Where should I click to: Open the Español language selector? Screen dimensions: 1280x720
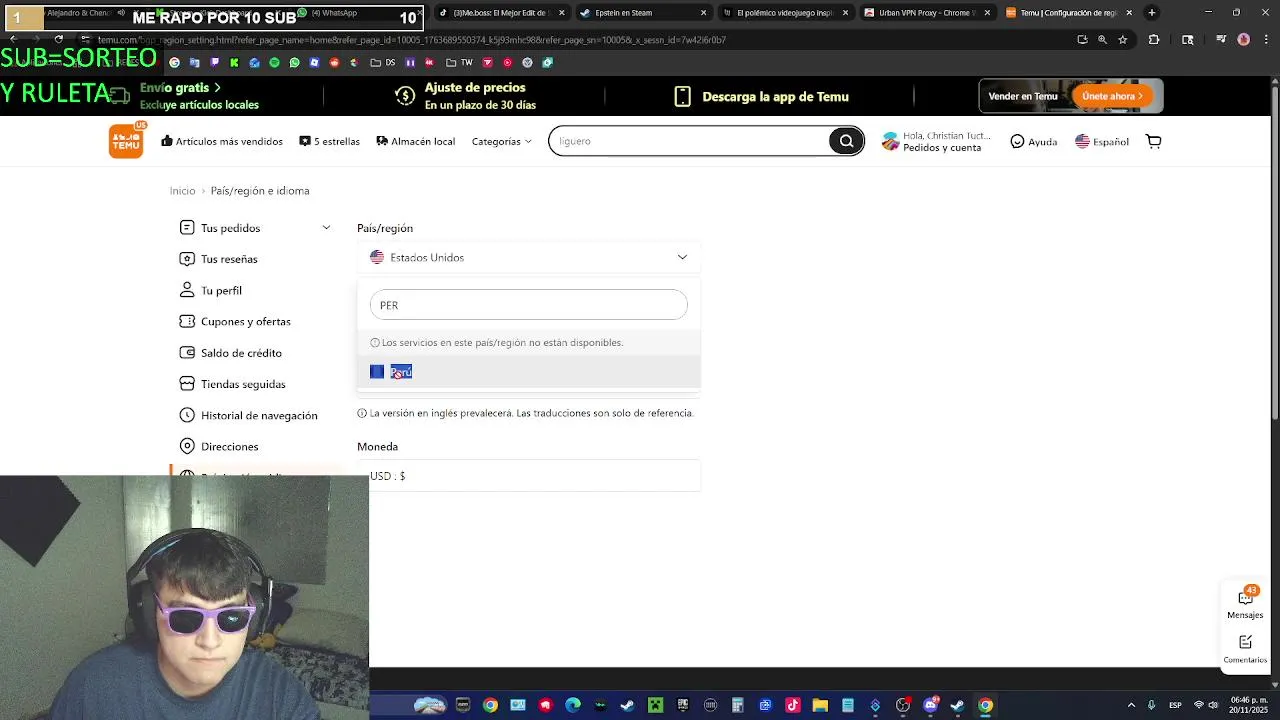[1102, 142]
